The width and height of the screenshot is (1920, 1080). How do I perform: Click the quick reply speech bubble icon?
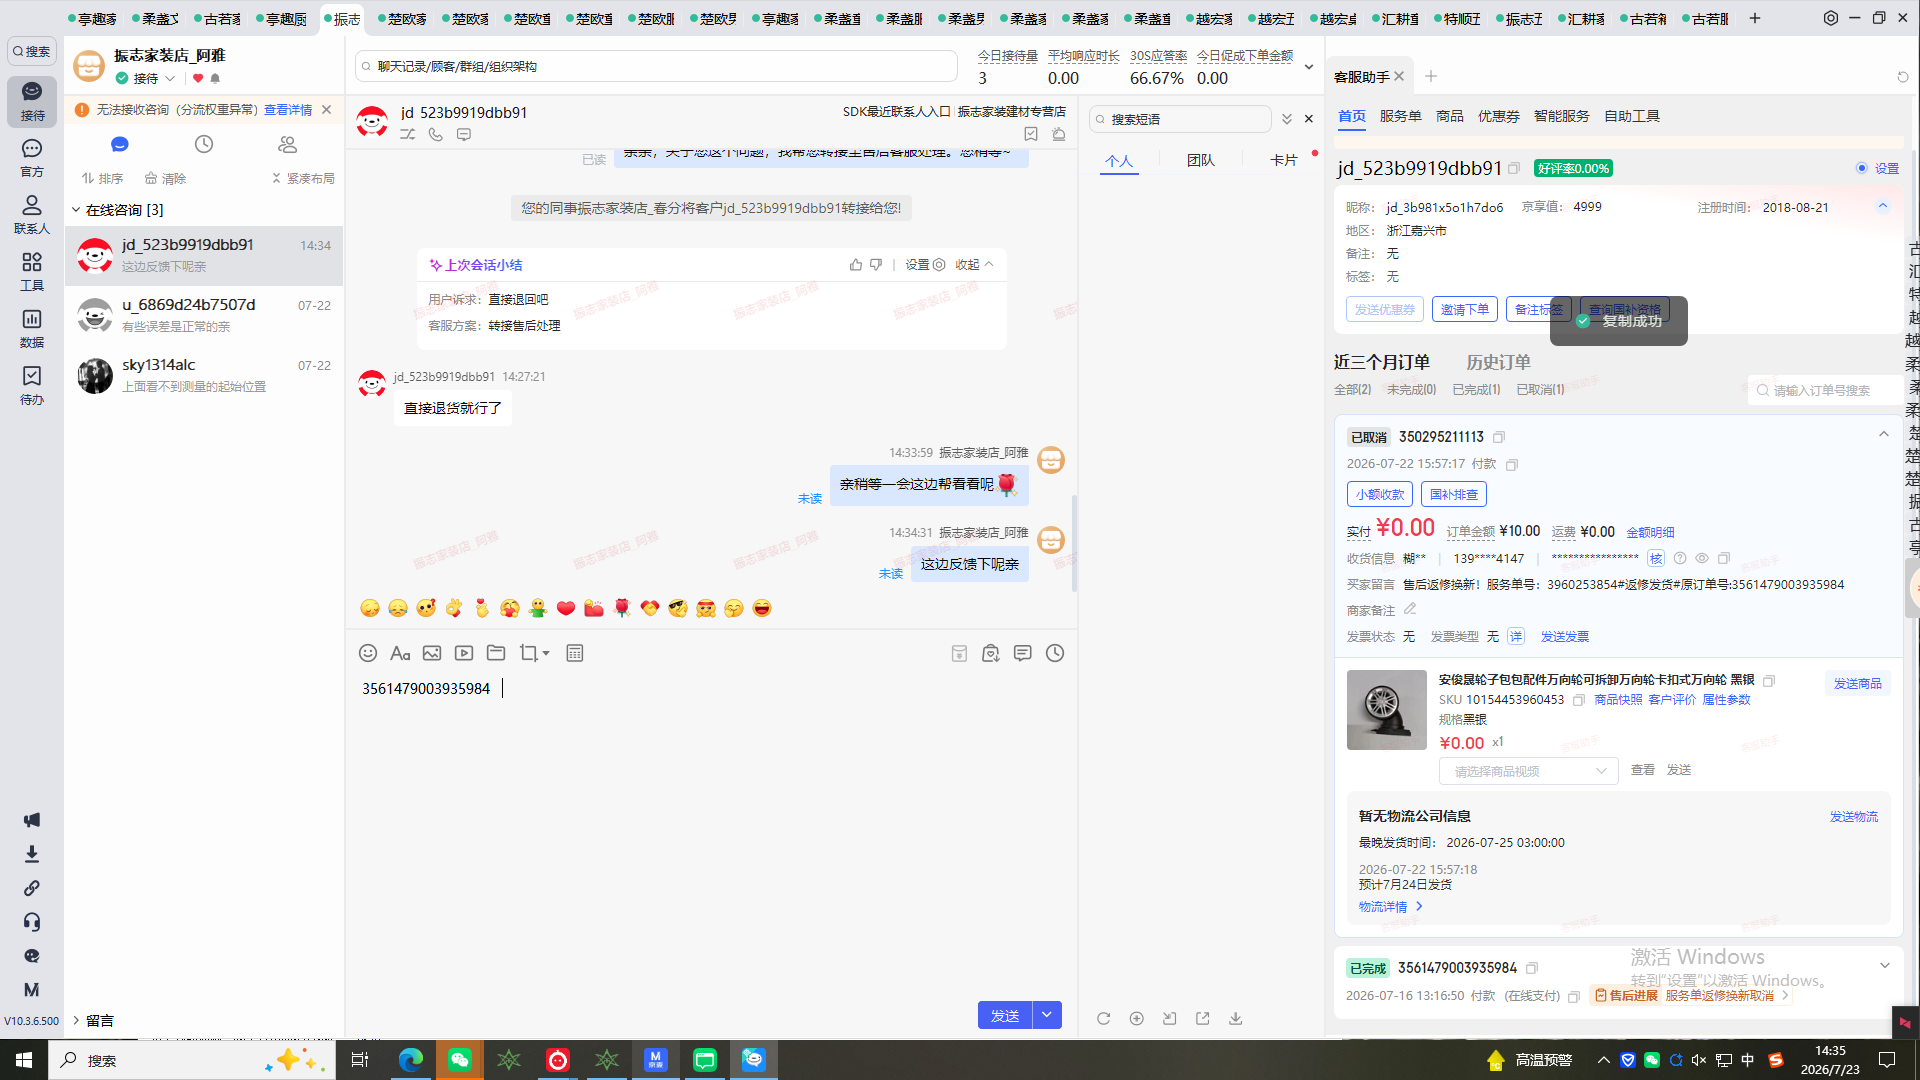(1023, 653)
